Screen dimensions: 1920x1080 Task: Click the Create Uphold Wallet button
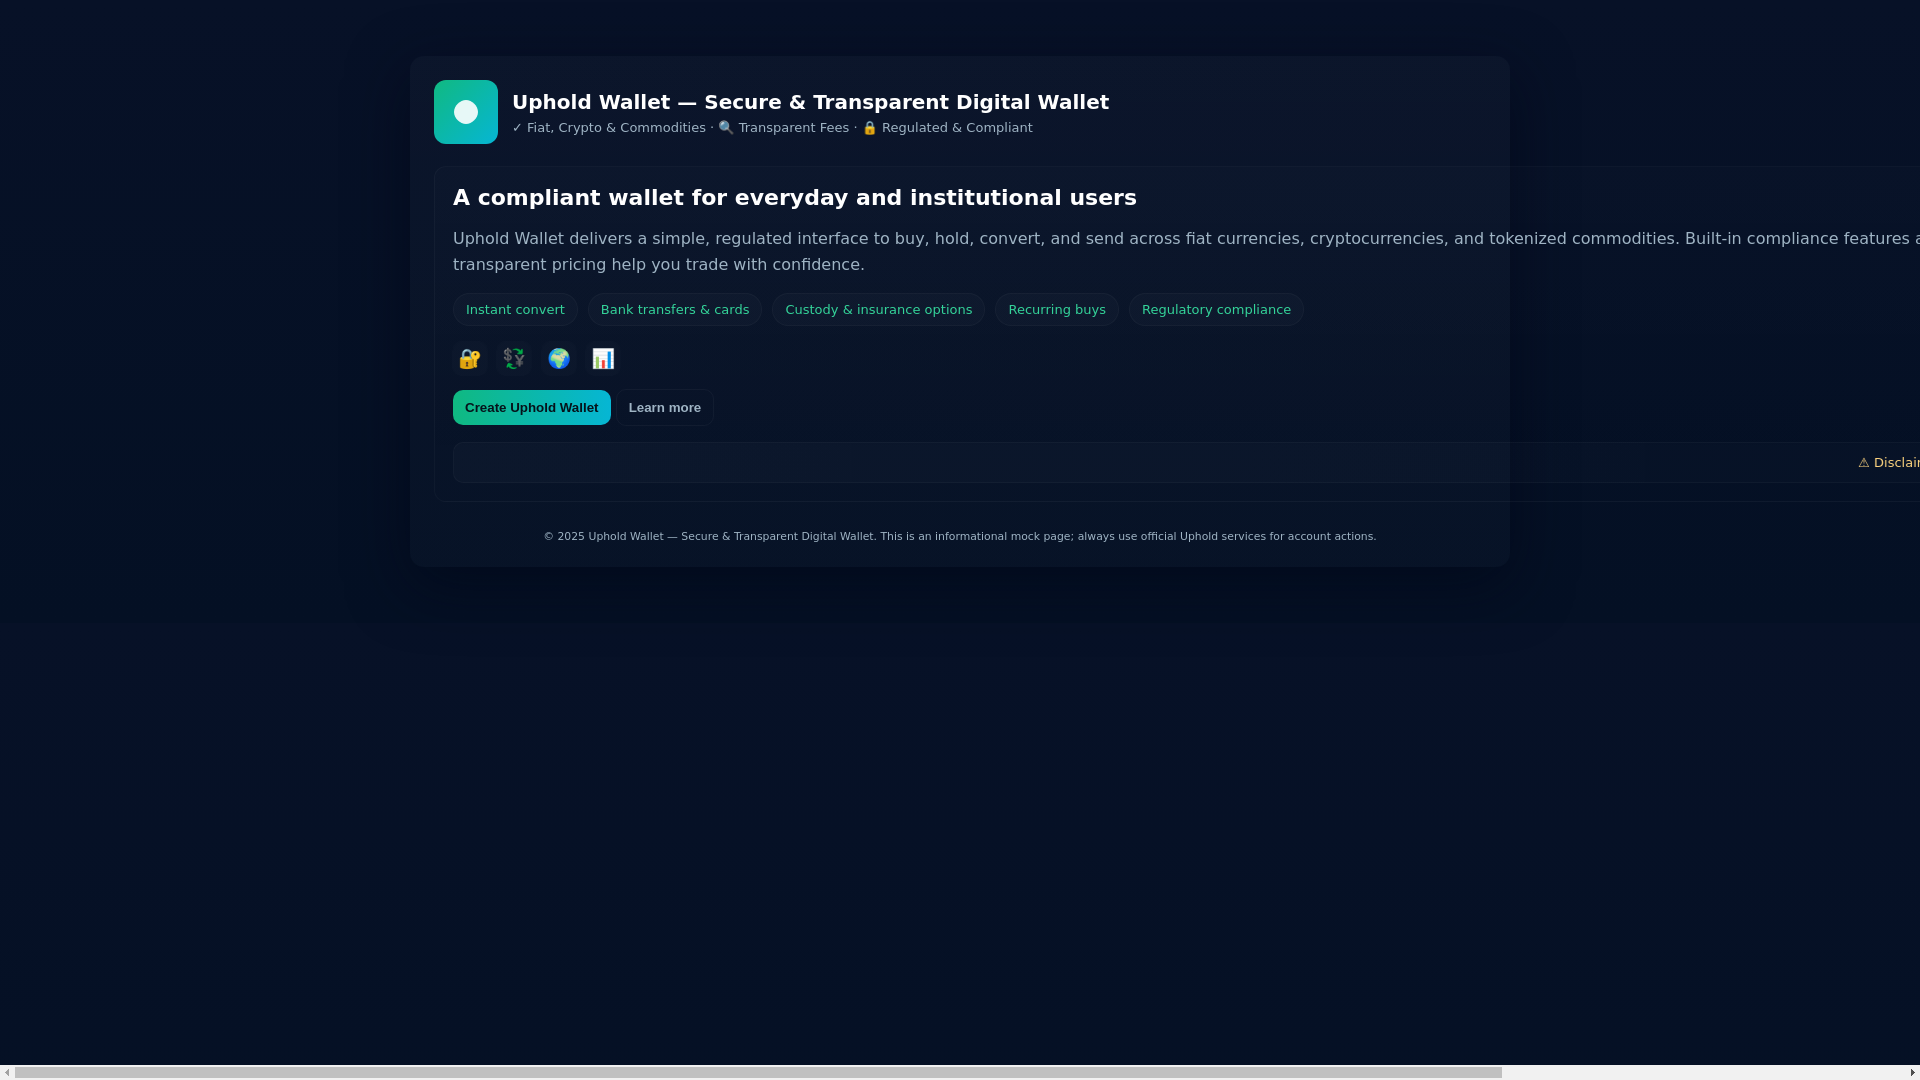[x=532, y=408]
